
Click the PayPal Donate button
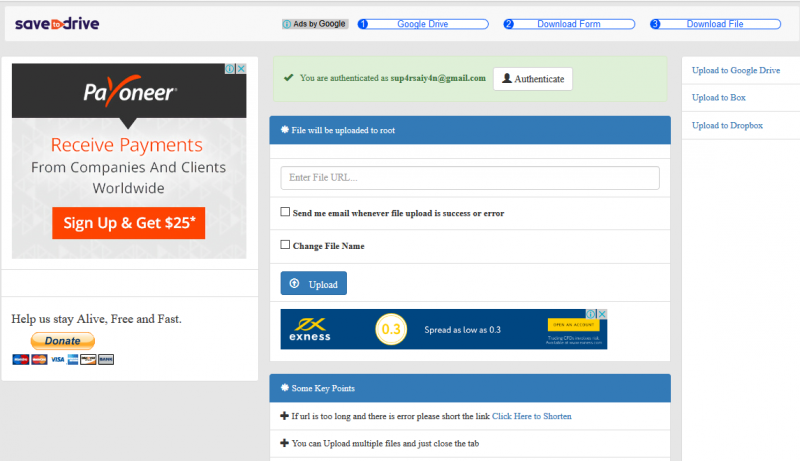(x=63, y=341)
